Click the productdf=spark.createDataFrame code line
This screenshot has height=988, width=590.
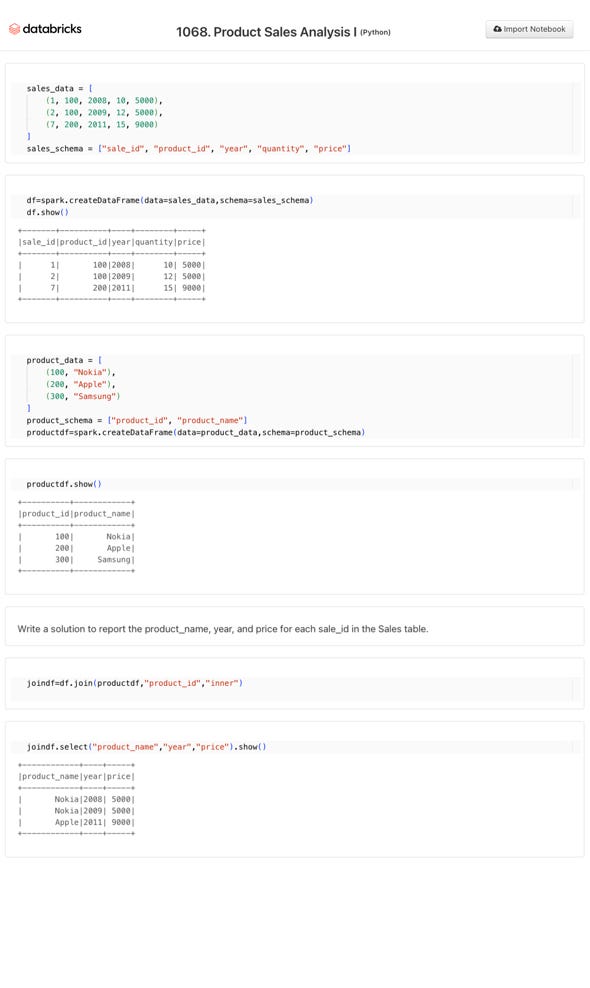point(195,432)
